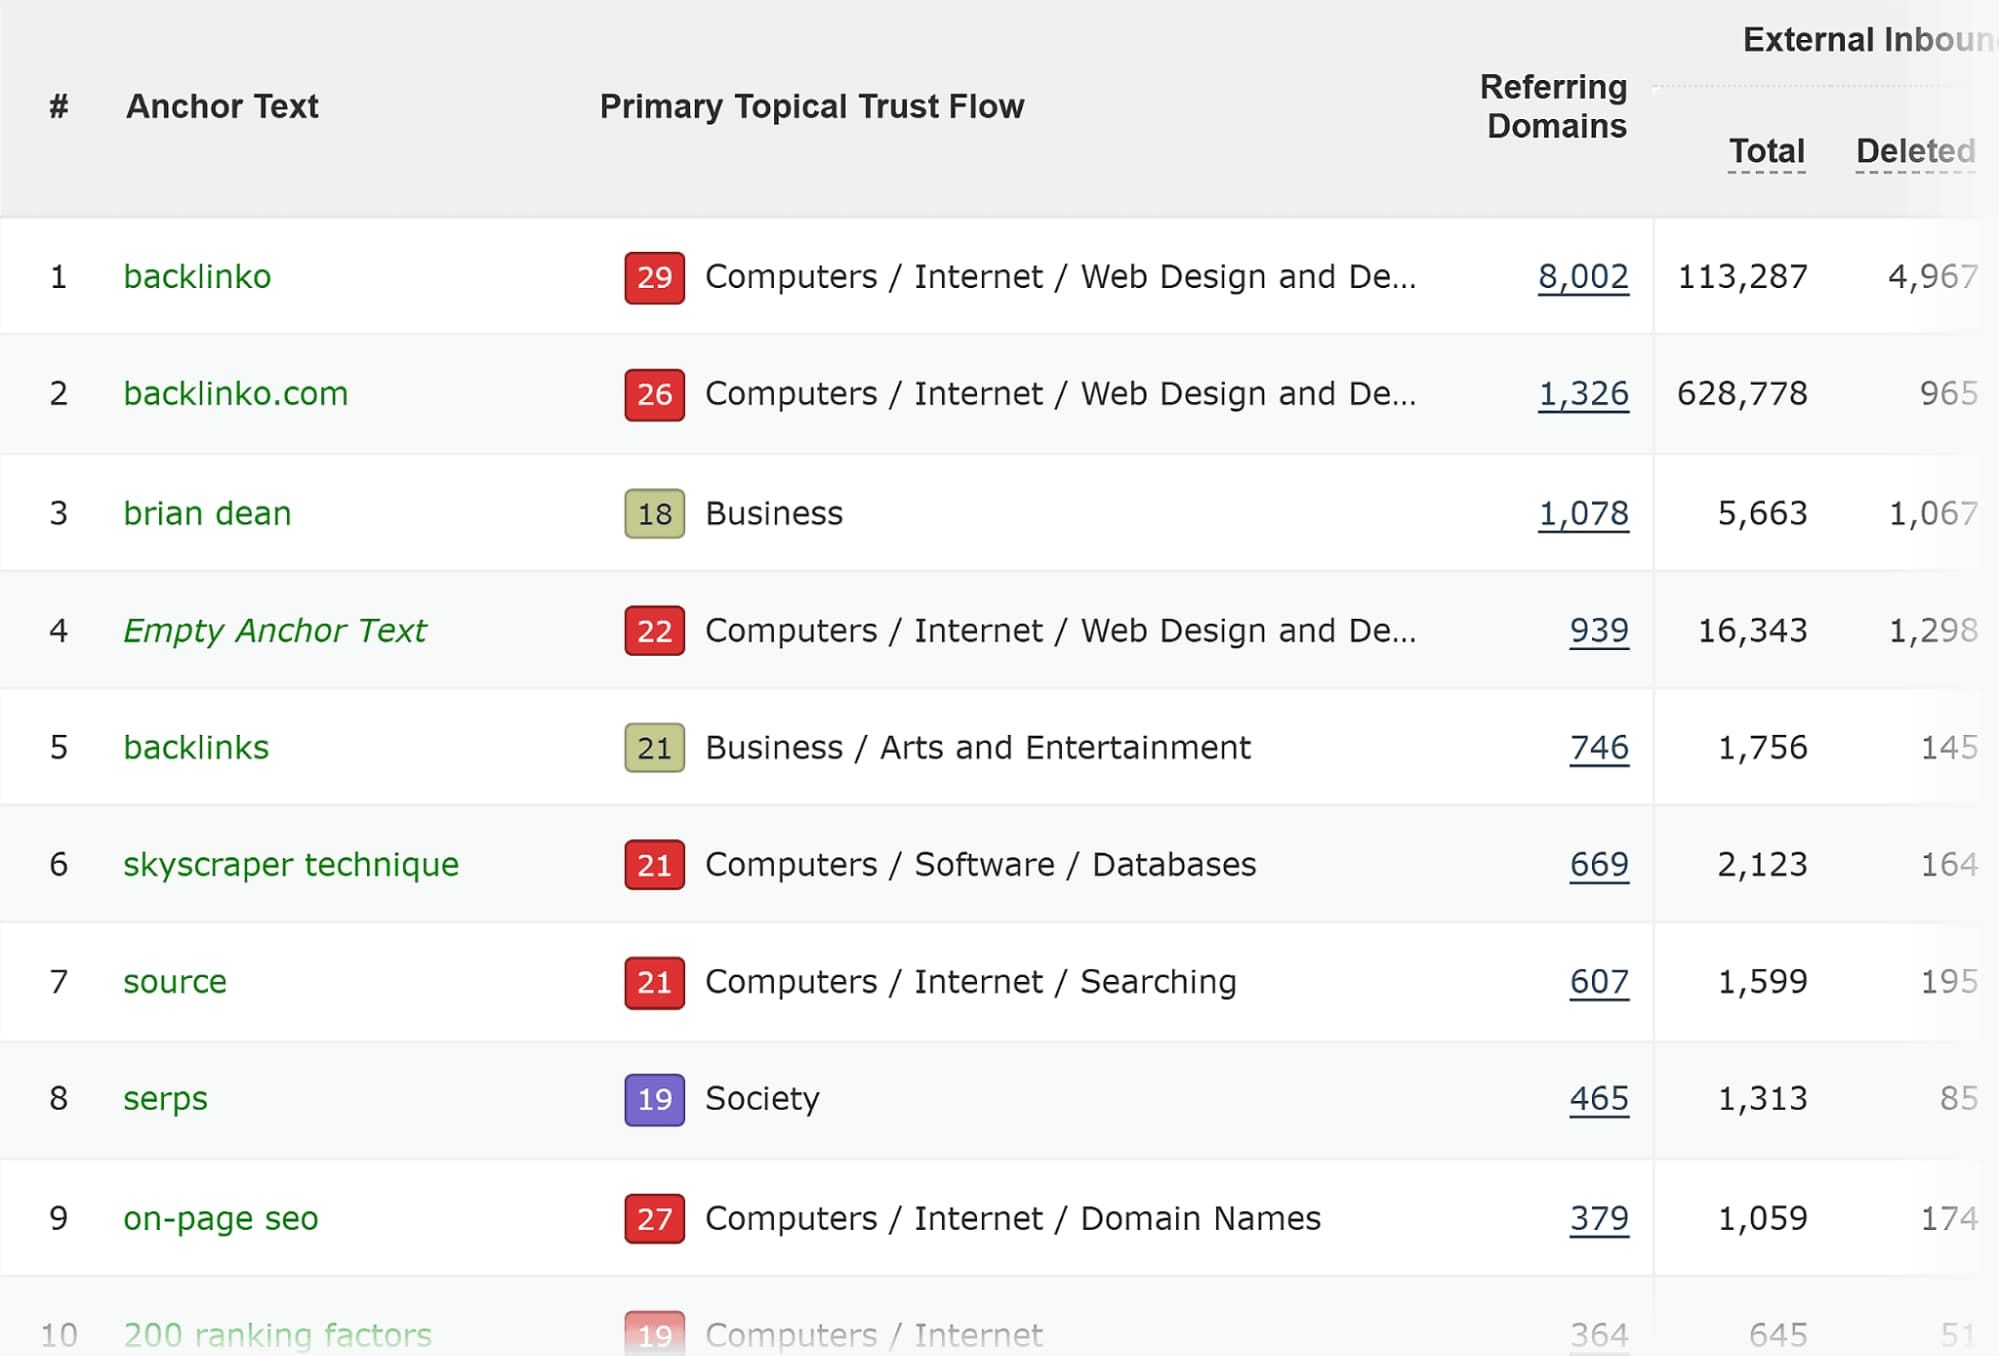Click the total value 628,778

(1742, 393)
